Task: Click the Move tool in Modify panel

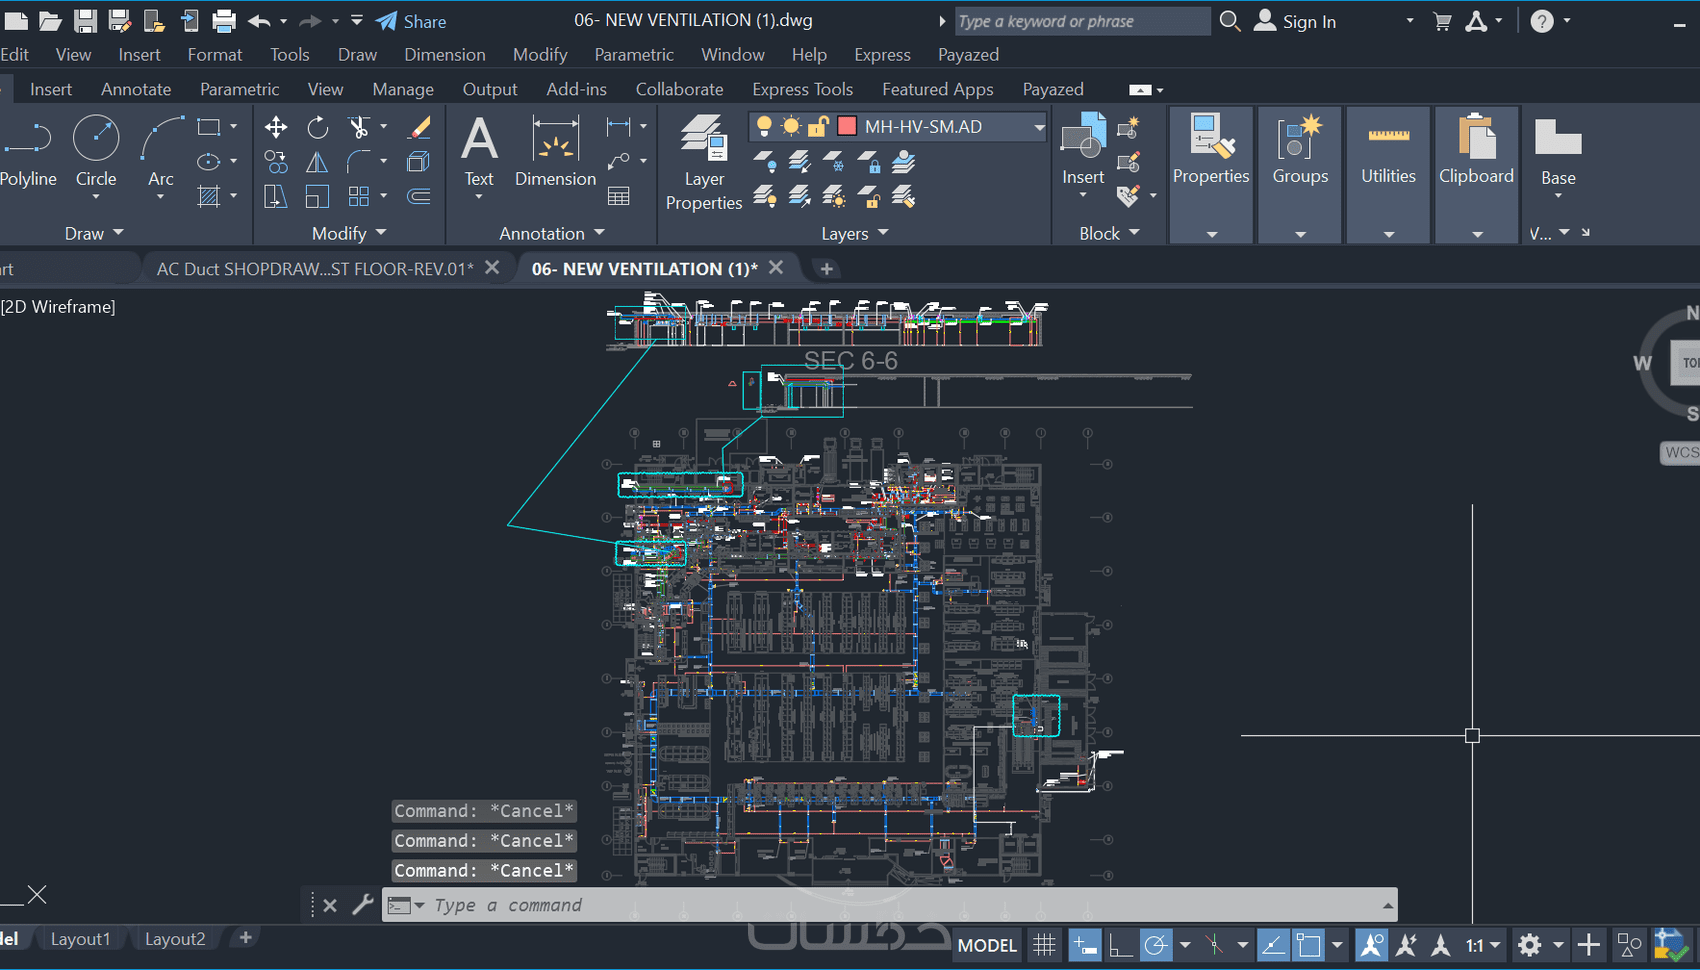Action: (276, 127)
